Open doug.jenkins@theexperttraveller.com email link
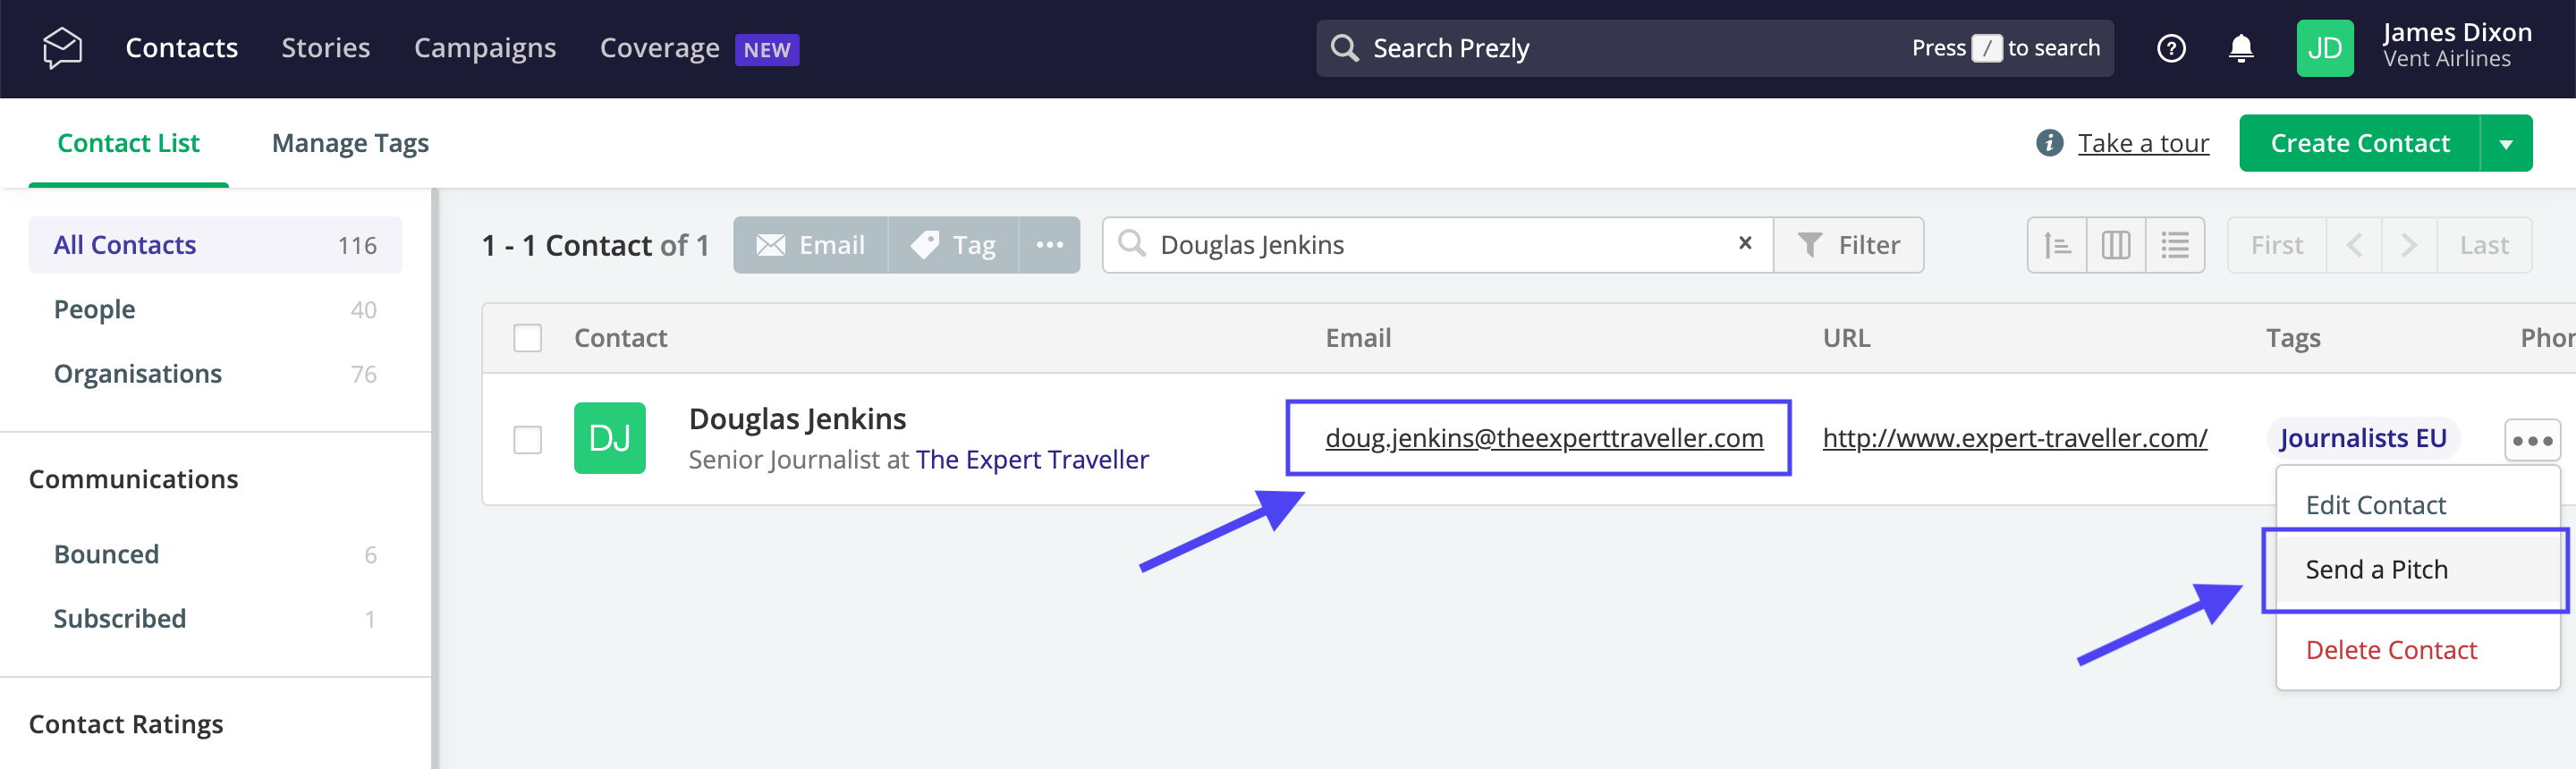This screenshot has height=769, width=2576. (1544, 438)
